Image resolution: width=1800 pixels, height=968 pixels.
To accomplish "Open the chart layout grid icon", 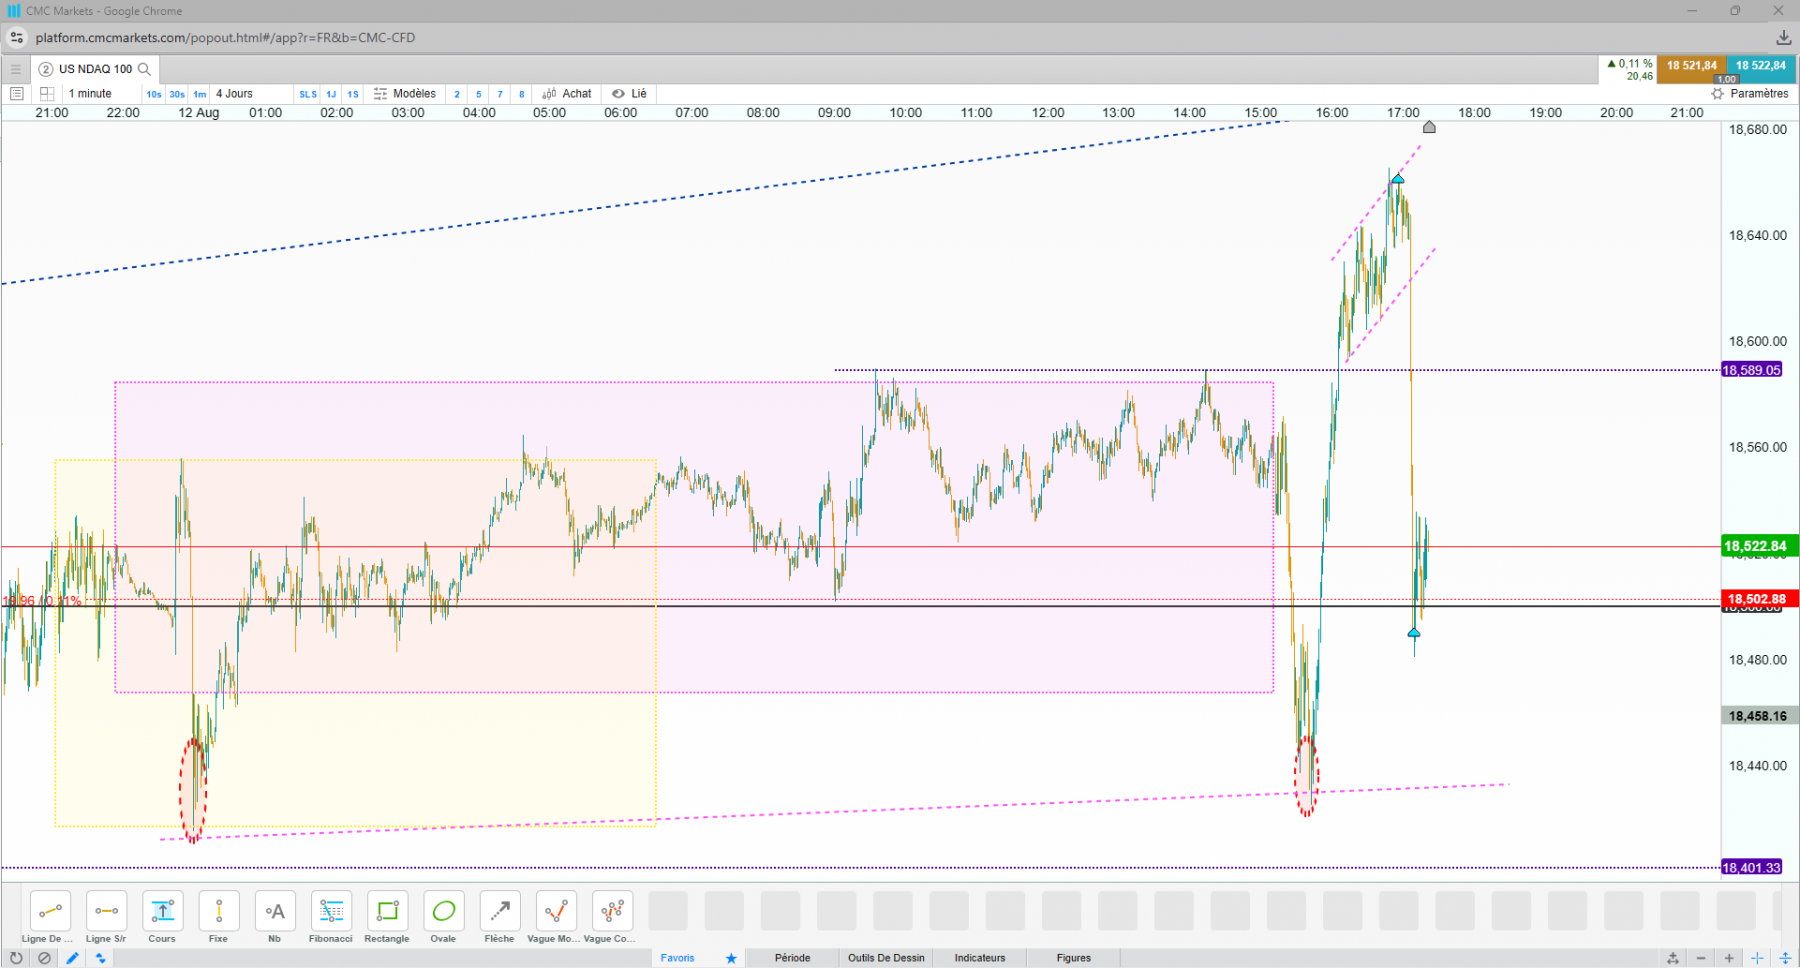I will click(46, 94).
